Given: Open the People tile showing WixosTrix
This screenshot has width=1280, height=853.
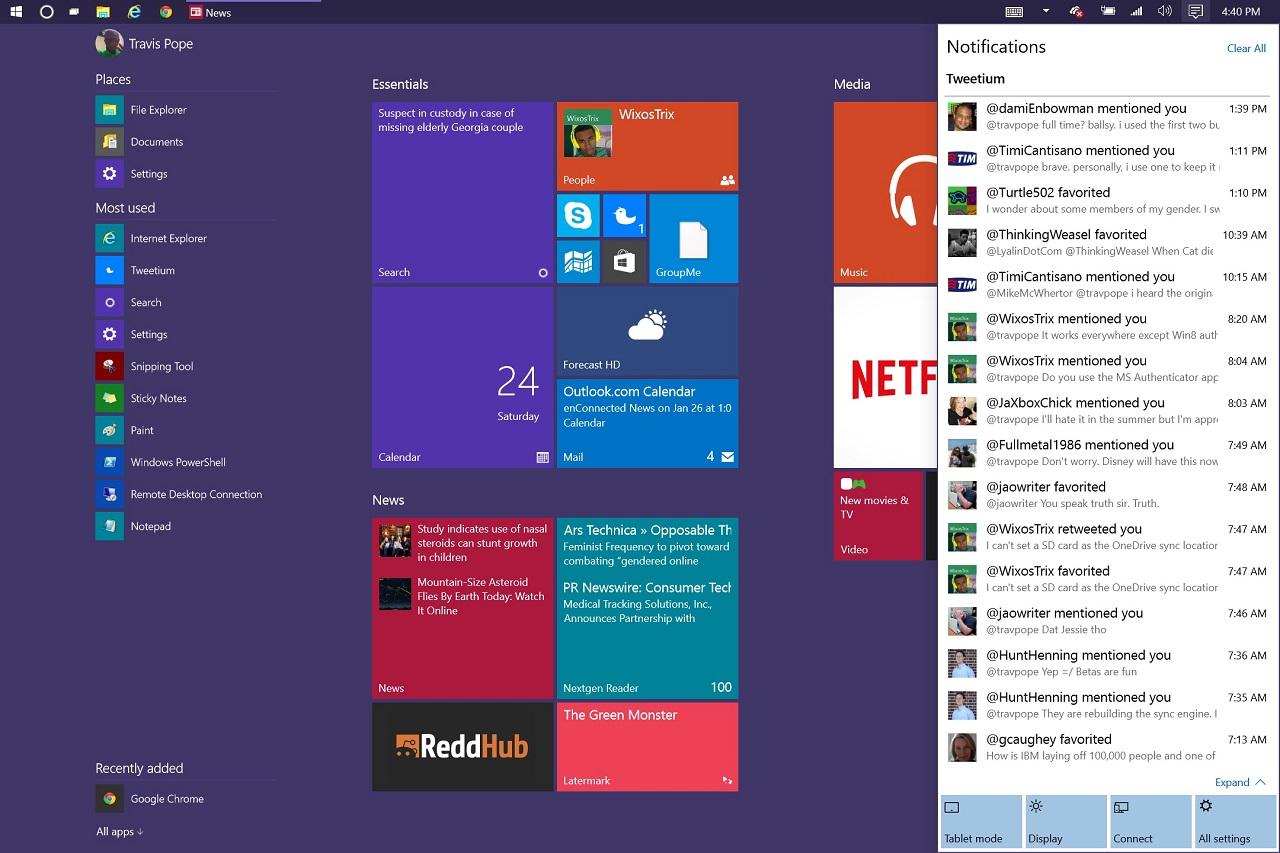Looking at the screenshot, I should (647, 146).
